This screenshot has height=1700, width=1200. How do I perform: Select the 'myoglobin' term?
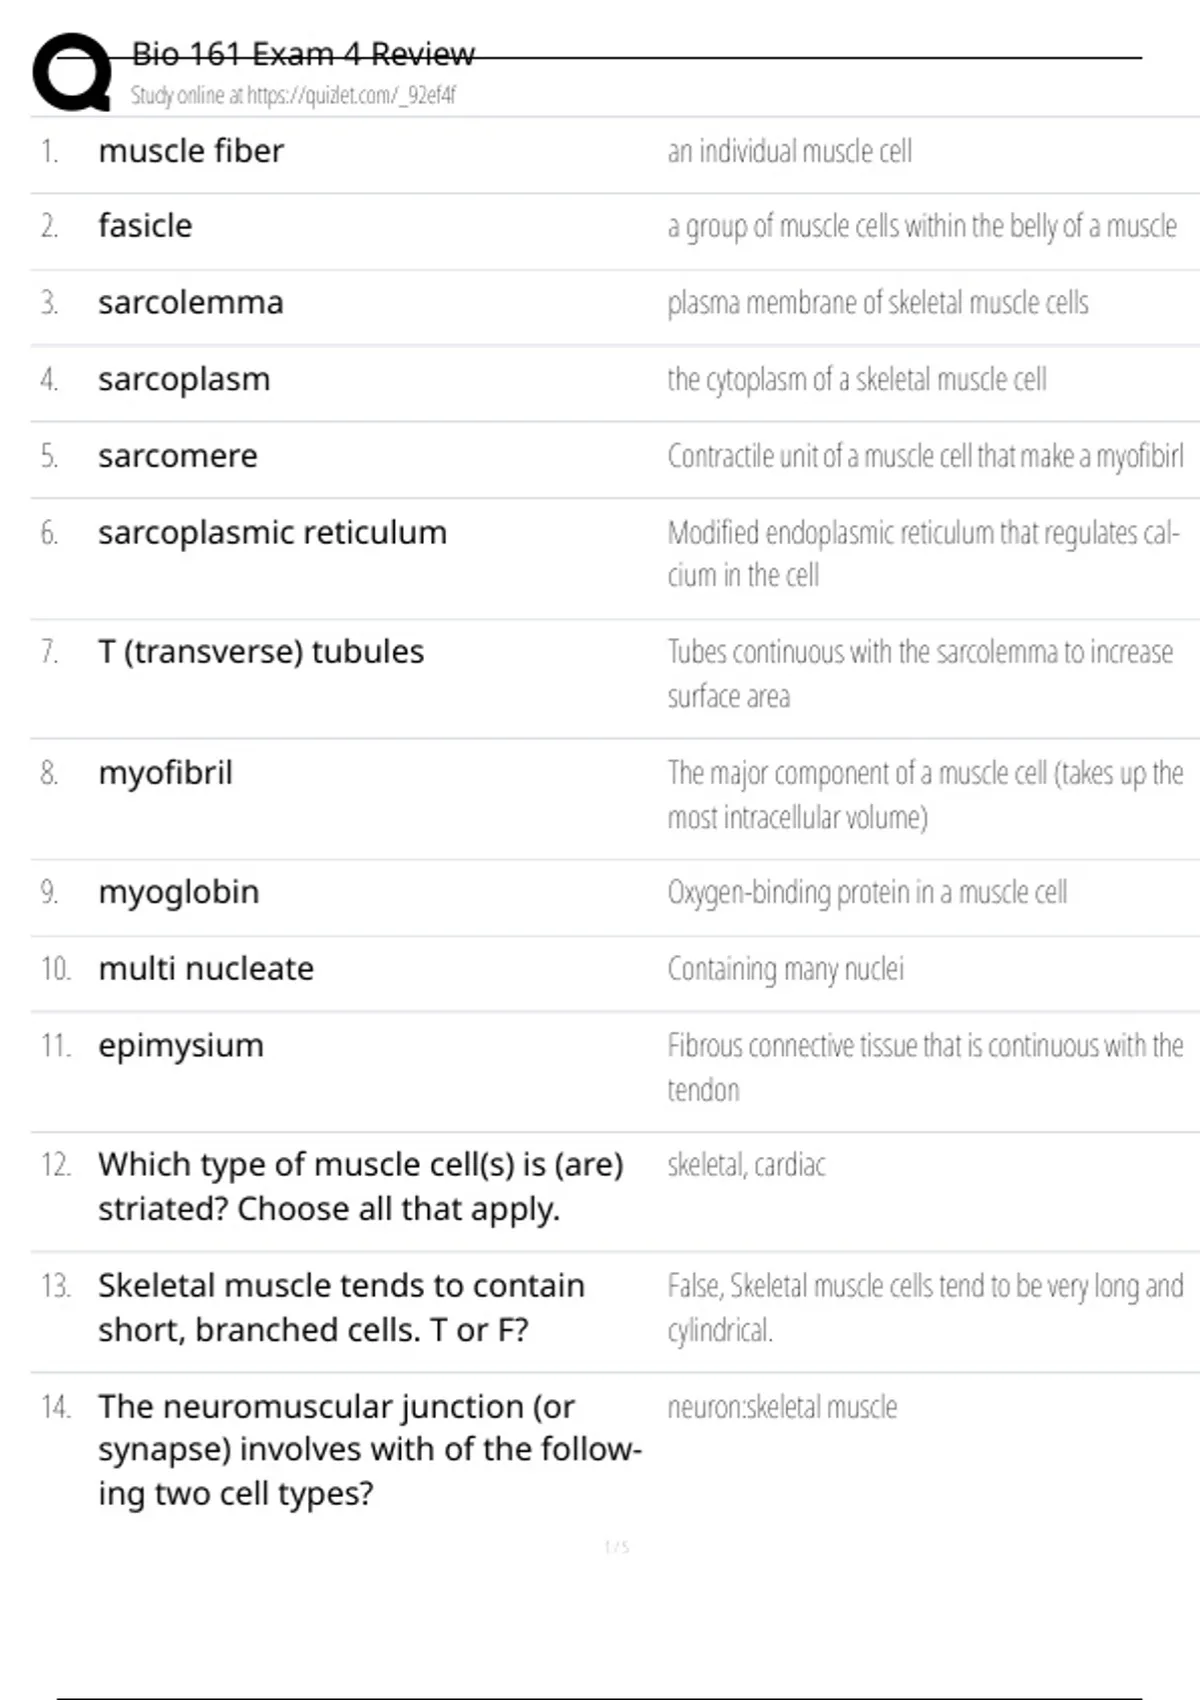click(x=179, y=892)
